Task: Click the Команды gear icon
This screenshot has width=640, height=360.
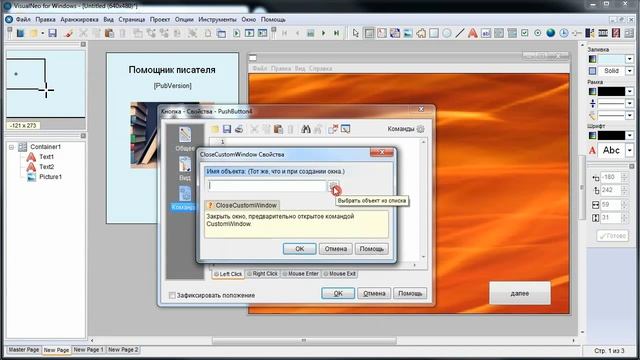Action: (420, 129)
